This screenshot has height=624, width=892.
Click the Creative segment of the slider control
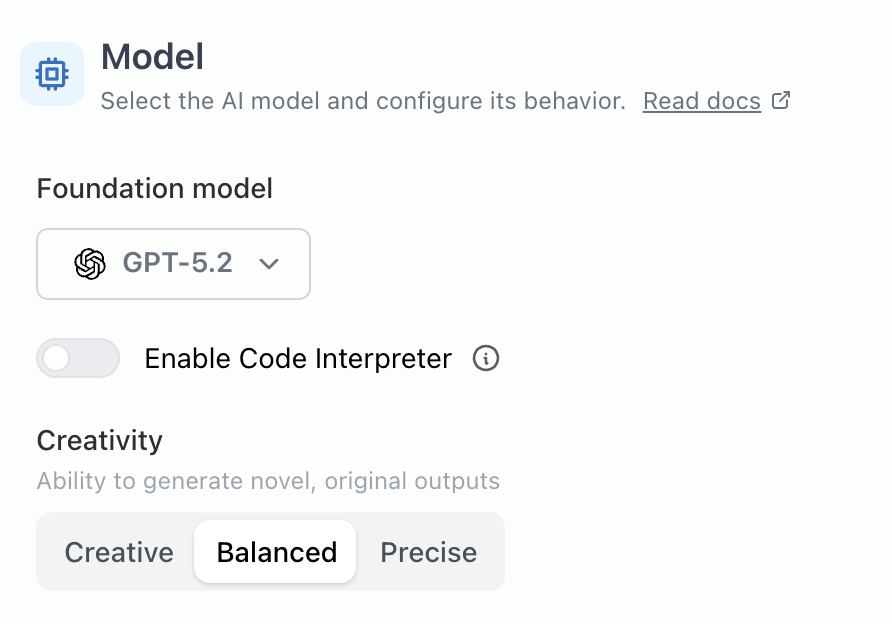(118, 551)
